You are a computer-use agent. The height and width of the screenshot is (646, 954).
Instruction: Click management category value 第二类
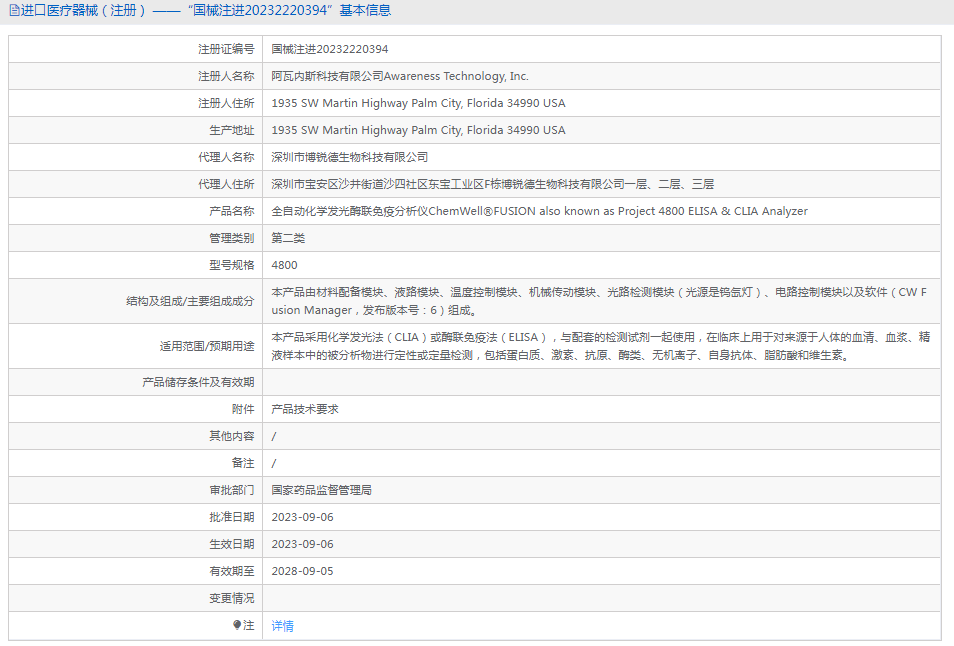(288, 238)
